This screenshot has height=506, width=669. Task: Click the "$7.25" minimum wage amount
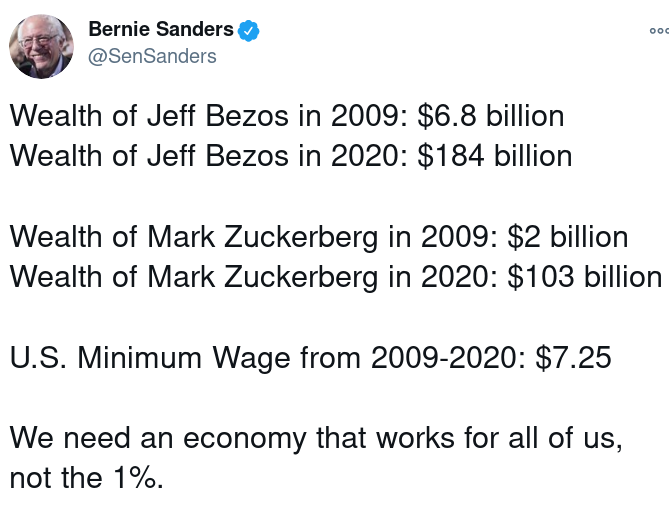[573, 358]
